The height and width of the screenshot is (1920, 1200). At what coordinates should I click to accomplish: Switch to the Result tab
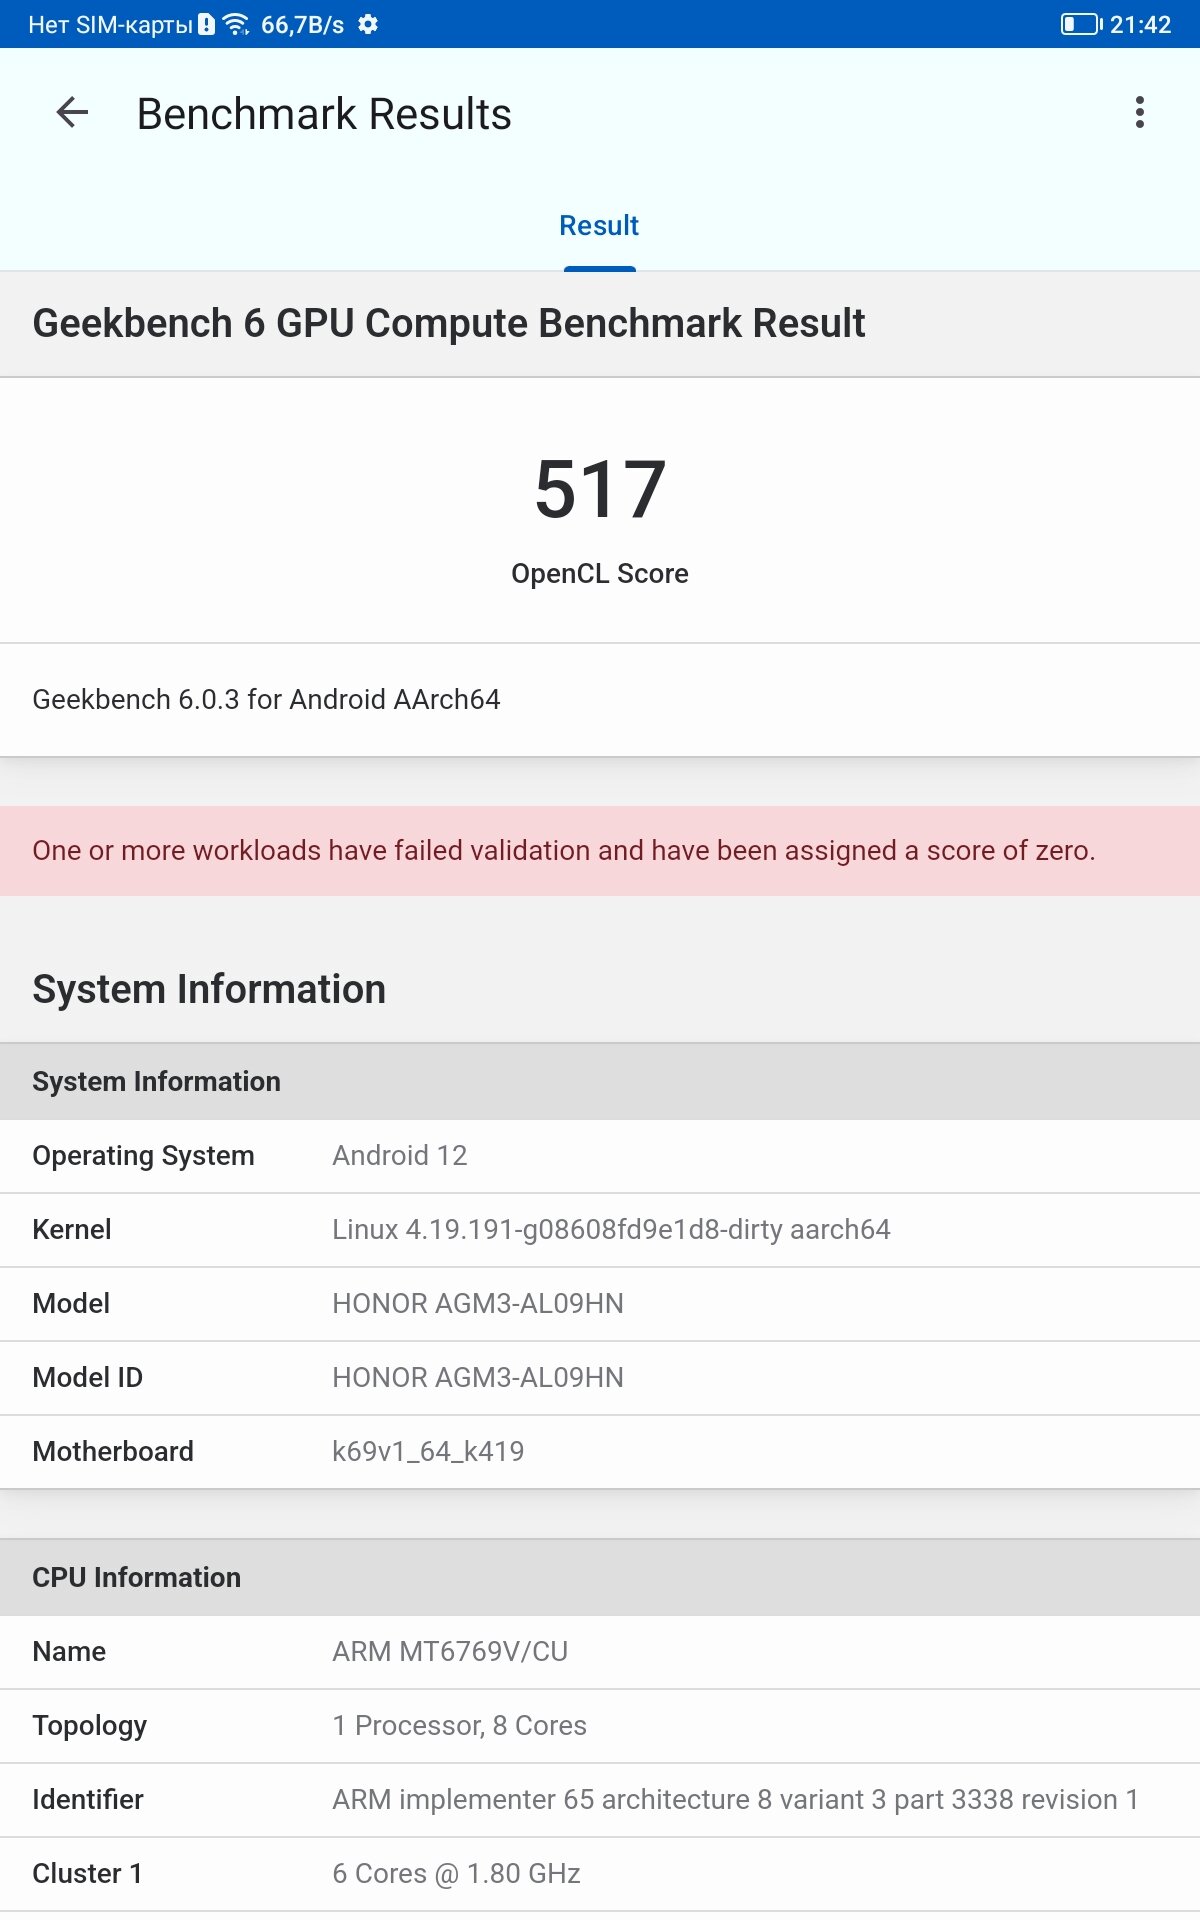click(x=599, y=226)
